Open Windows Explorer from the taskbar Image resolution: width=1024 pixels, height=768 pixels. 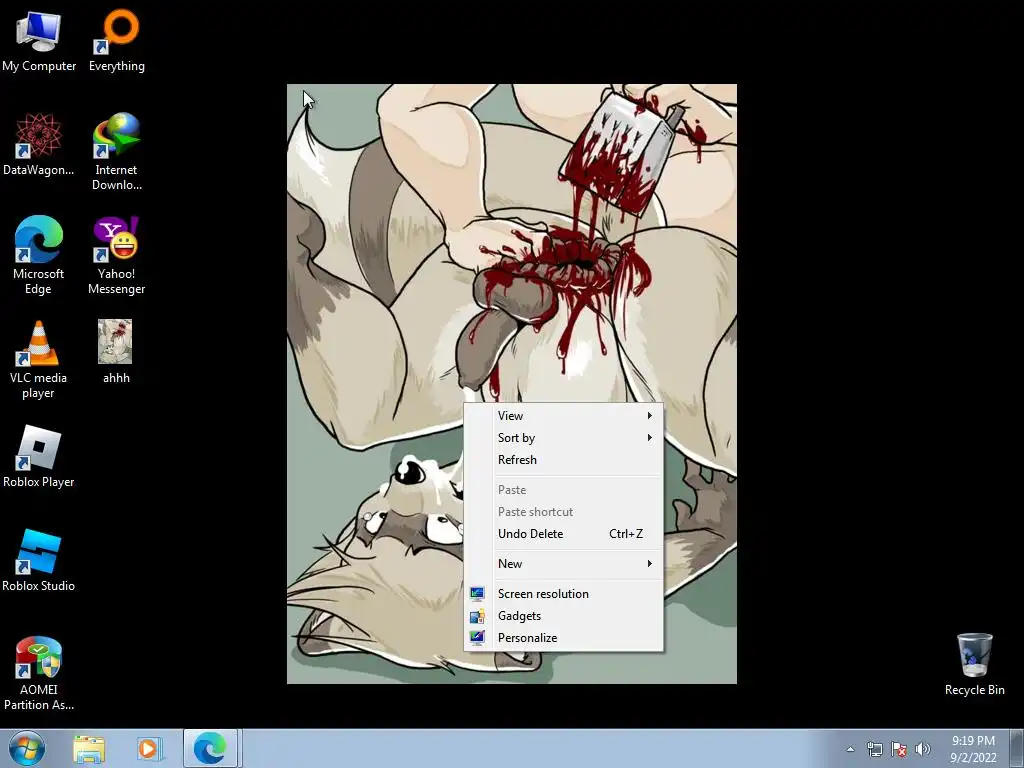click(89, 749)
